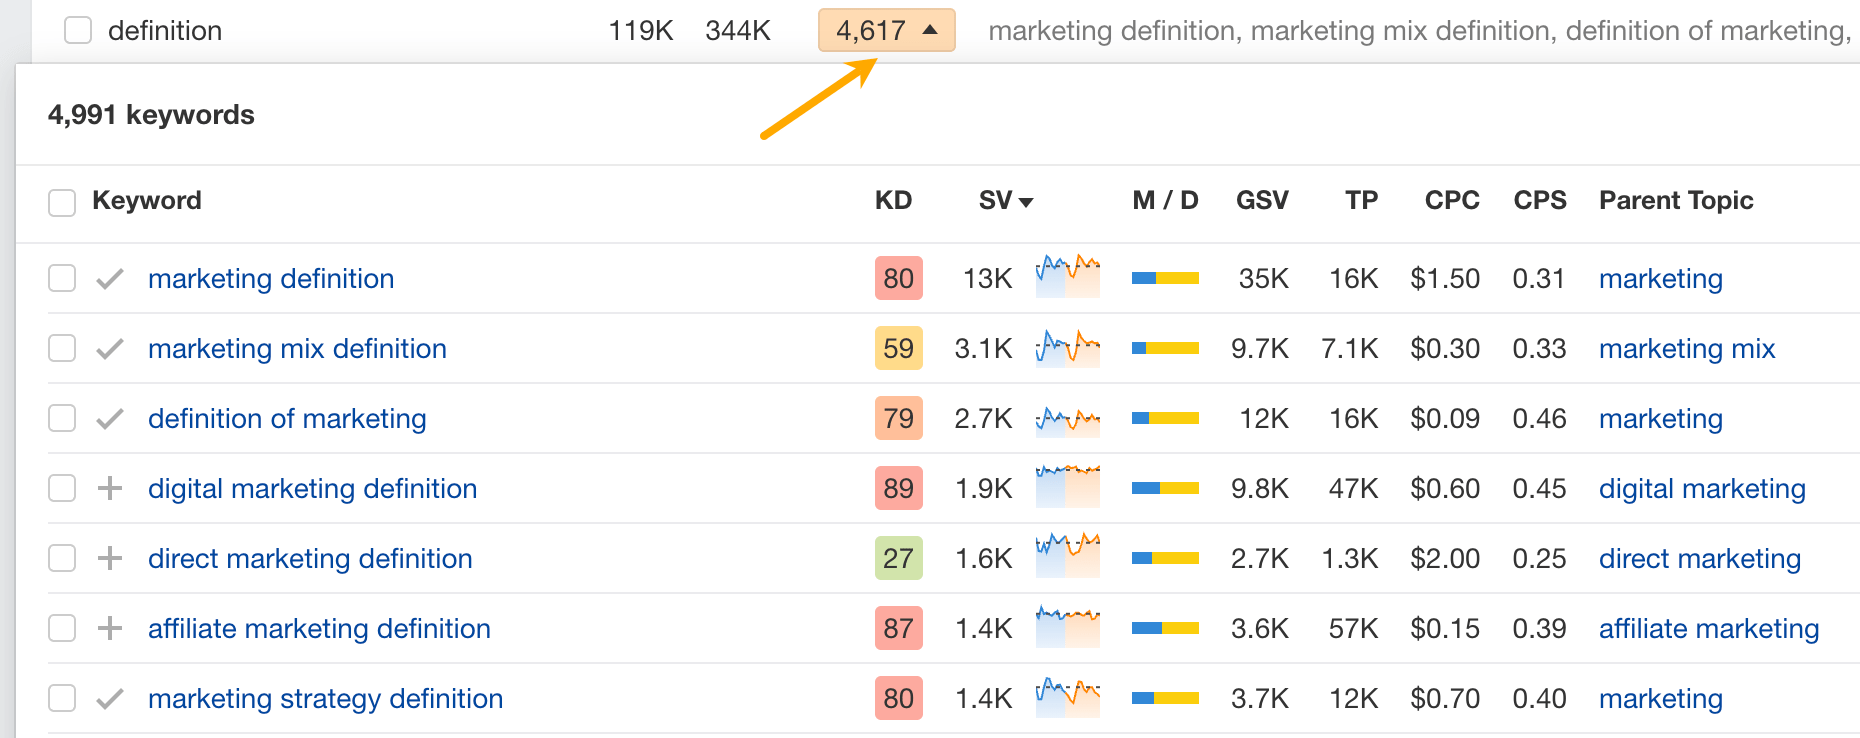
Task: Click the trend sparkline for marketing definition
Action: (x=1066, y=278)
